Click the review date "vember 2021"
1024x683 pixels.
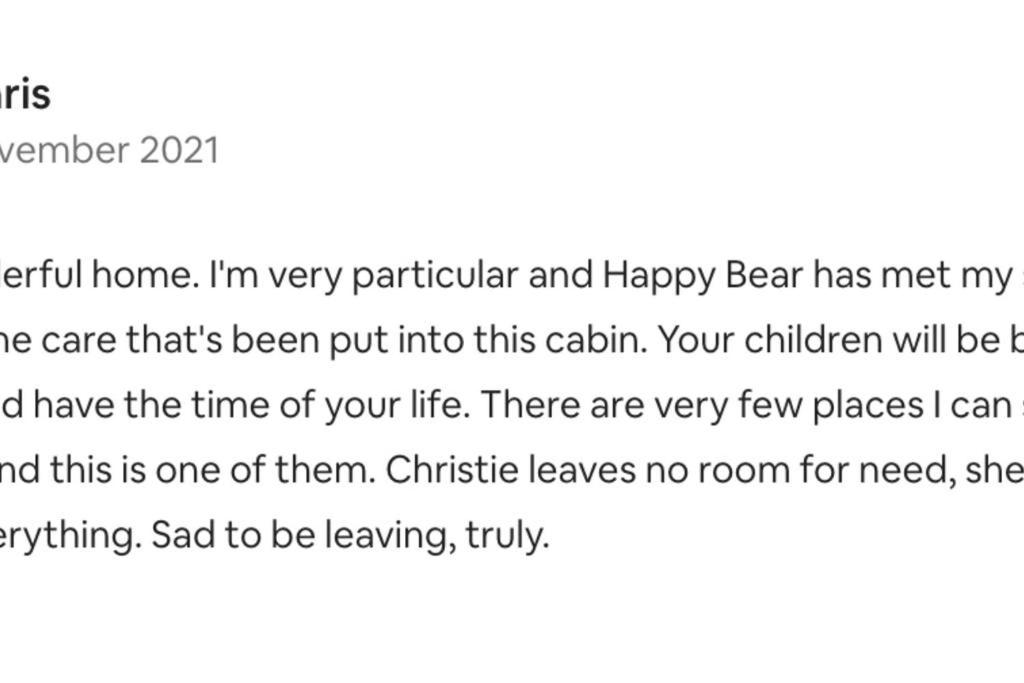(x=108, y=150)
